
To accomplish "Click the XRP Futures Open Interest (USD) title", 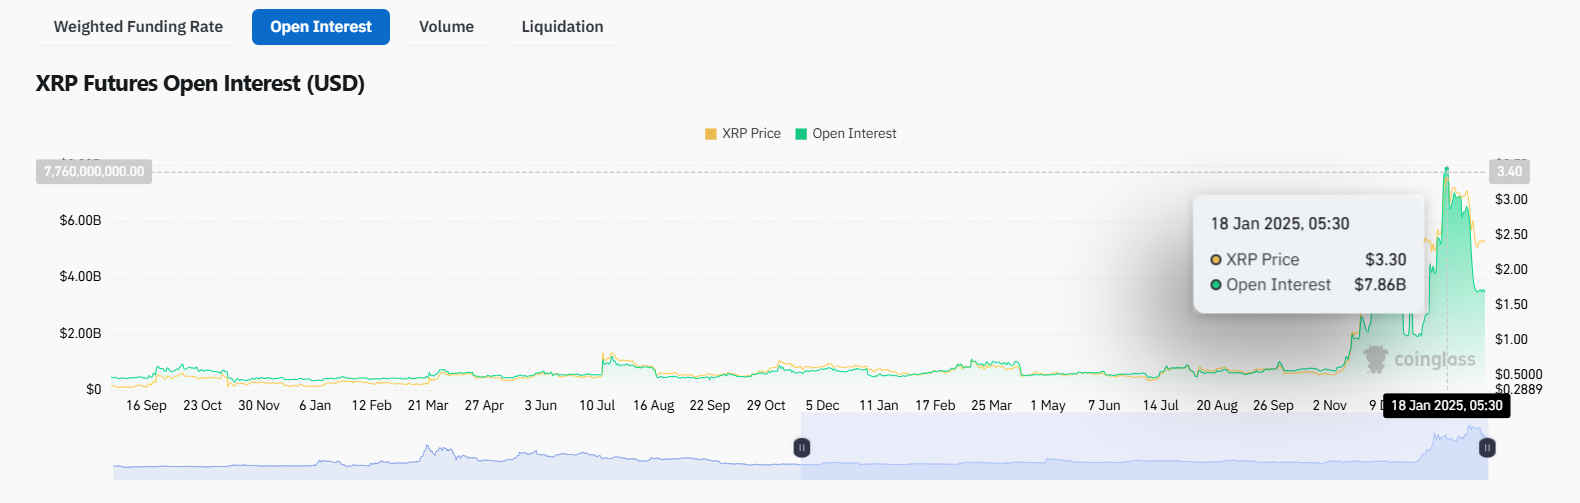I will [x=200, y=84].
